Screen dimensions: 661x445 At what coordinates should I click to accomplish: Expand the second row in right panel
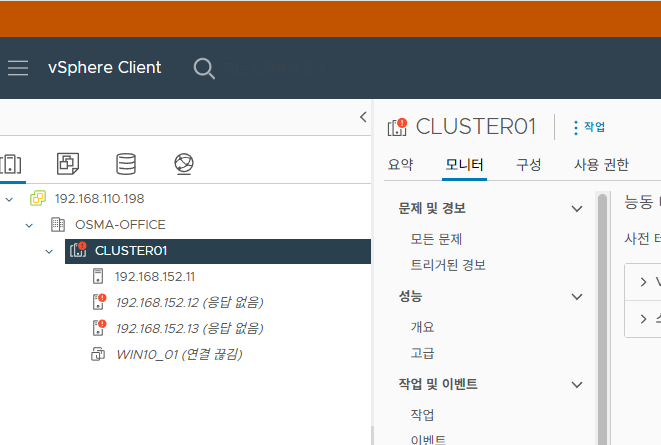[x=643, y=319]
